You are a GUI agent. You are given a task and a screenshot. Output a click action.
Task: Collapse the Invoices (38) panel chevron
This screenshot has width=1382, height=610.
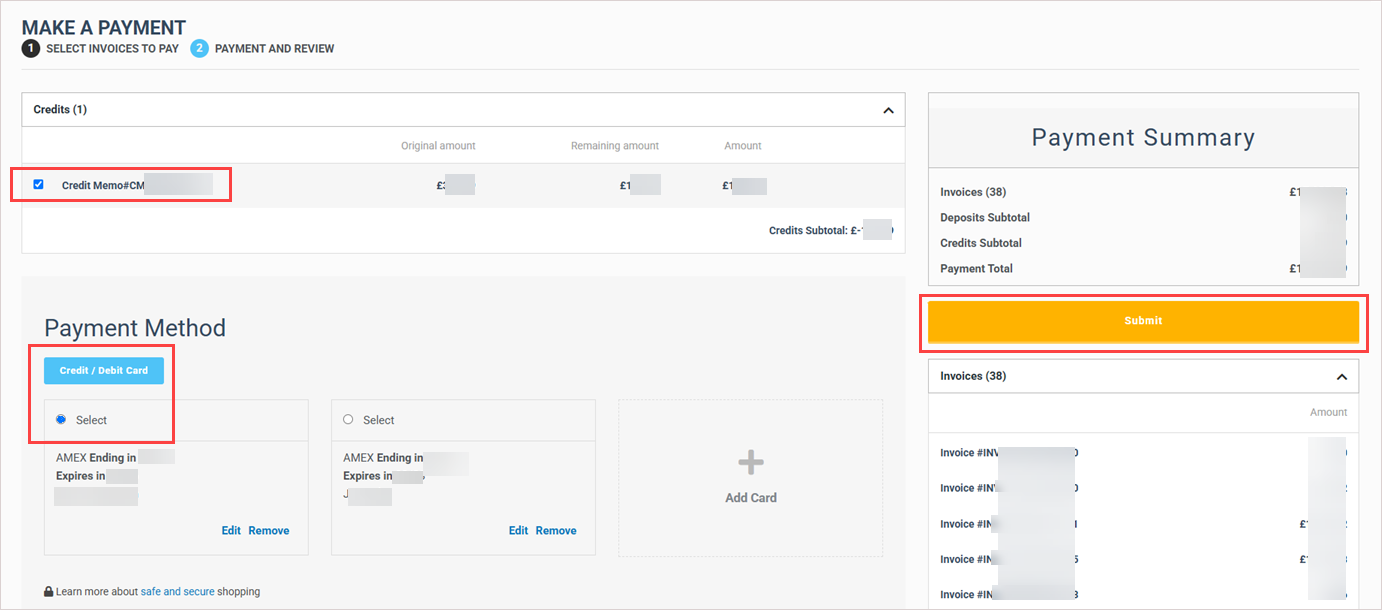1341,377
